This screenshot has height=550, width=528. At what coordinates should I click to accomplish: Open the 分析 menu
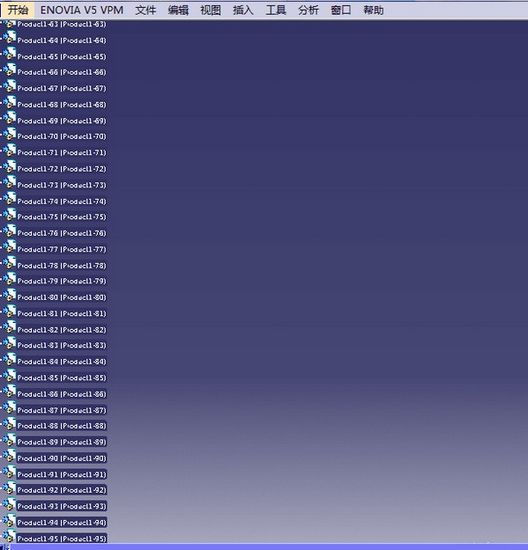coord(308,10)
